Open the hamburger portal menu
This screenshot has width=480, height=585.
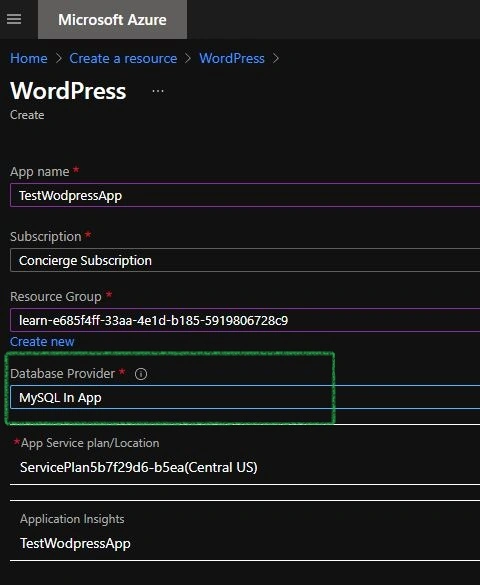[14, 19]
